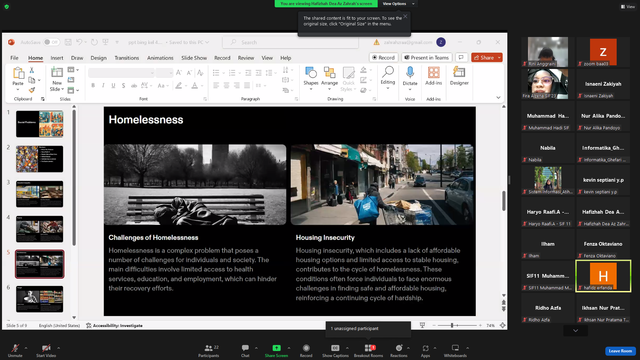Click the PowerPoint Record button in ribbon header
640x360 pixels.
(x=383, y=58)
